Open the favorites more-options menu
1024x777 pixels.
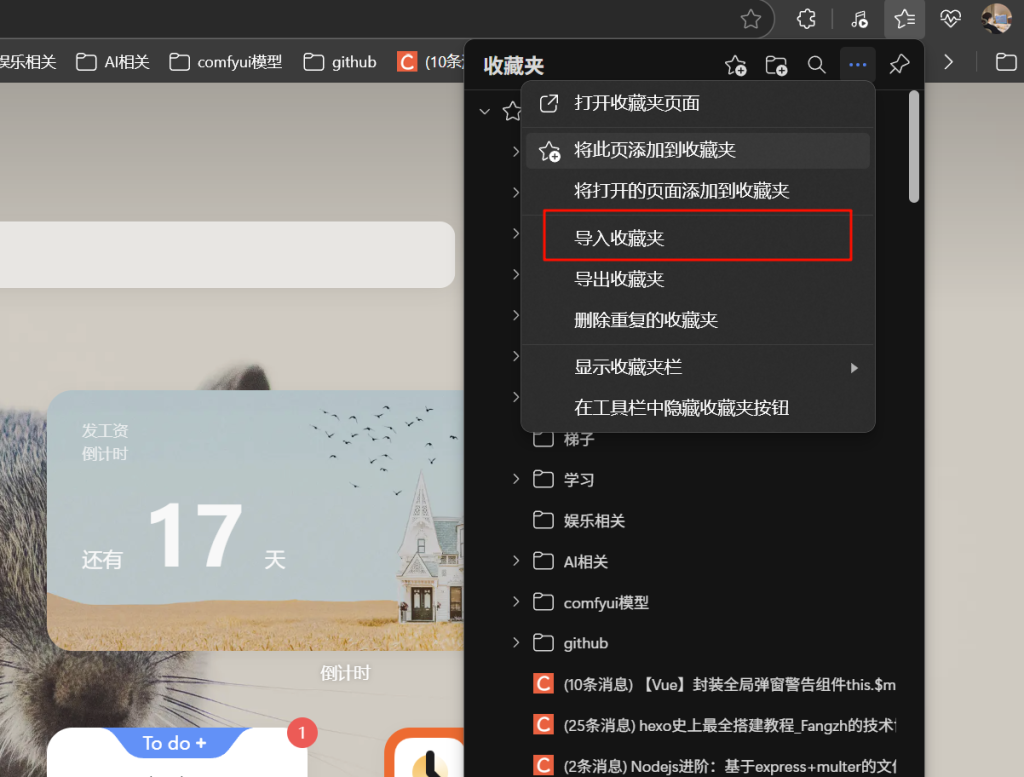coord(857,65)
